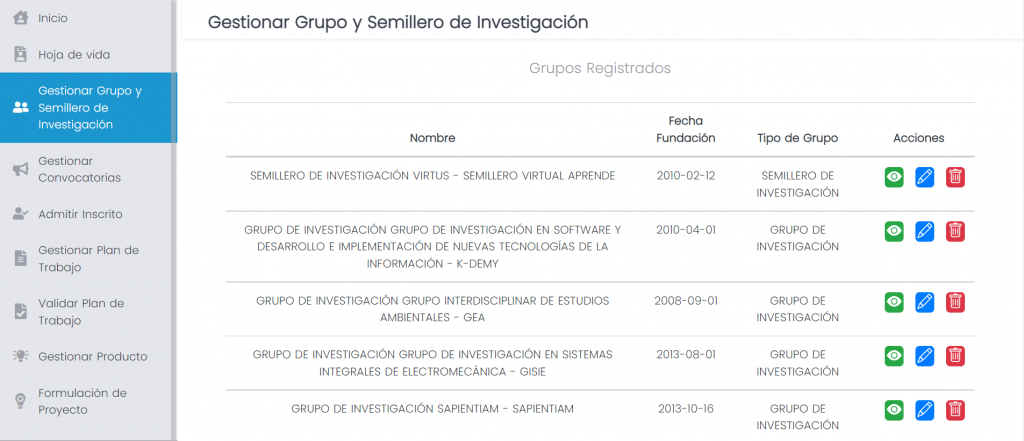Open Gestionar Convocatorias in sidebar

pyautogui.click(x=79, y=169)
